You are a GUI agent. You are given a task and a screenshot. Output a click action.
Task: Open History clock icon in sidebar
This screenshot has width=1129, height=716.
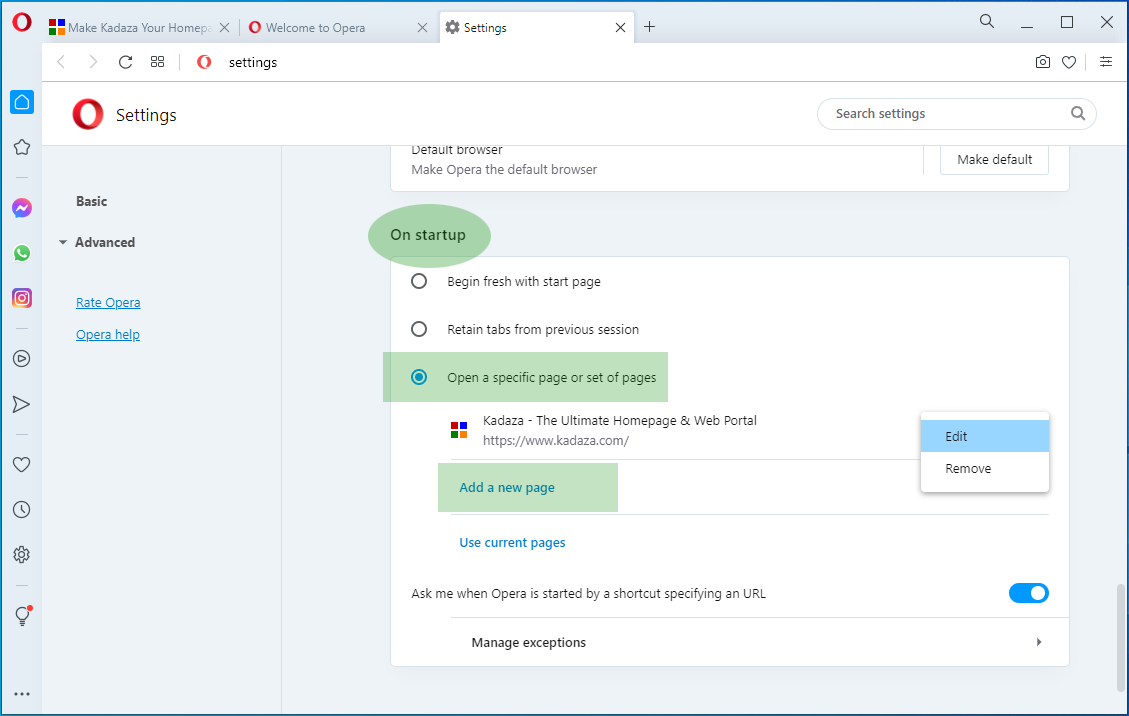point(22,510)
